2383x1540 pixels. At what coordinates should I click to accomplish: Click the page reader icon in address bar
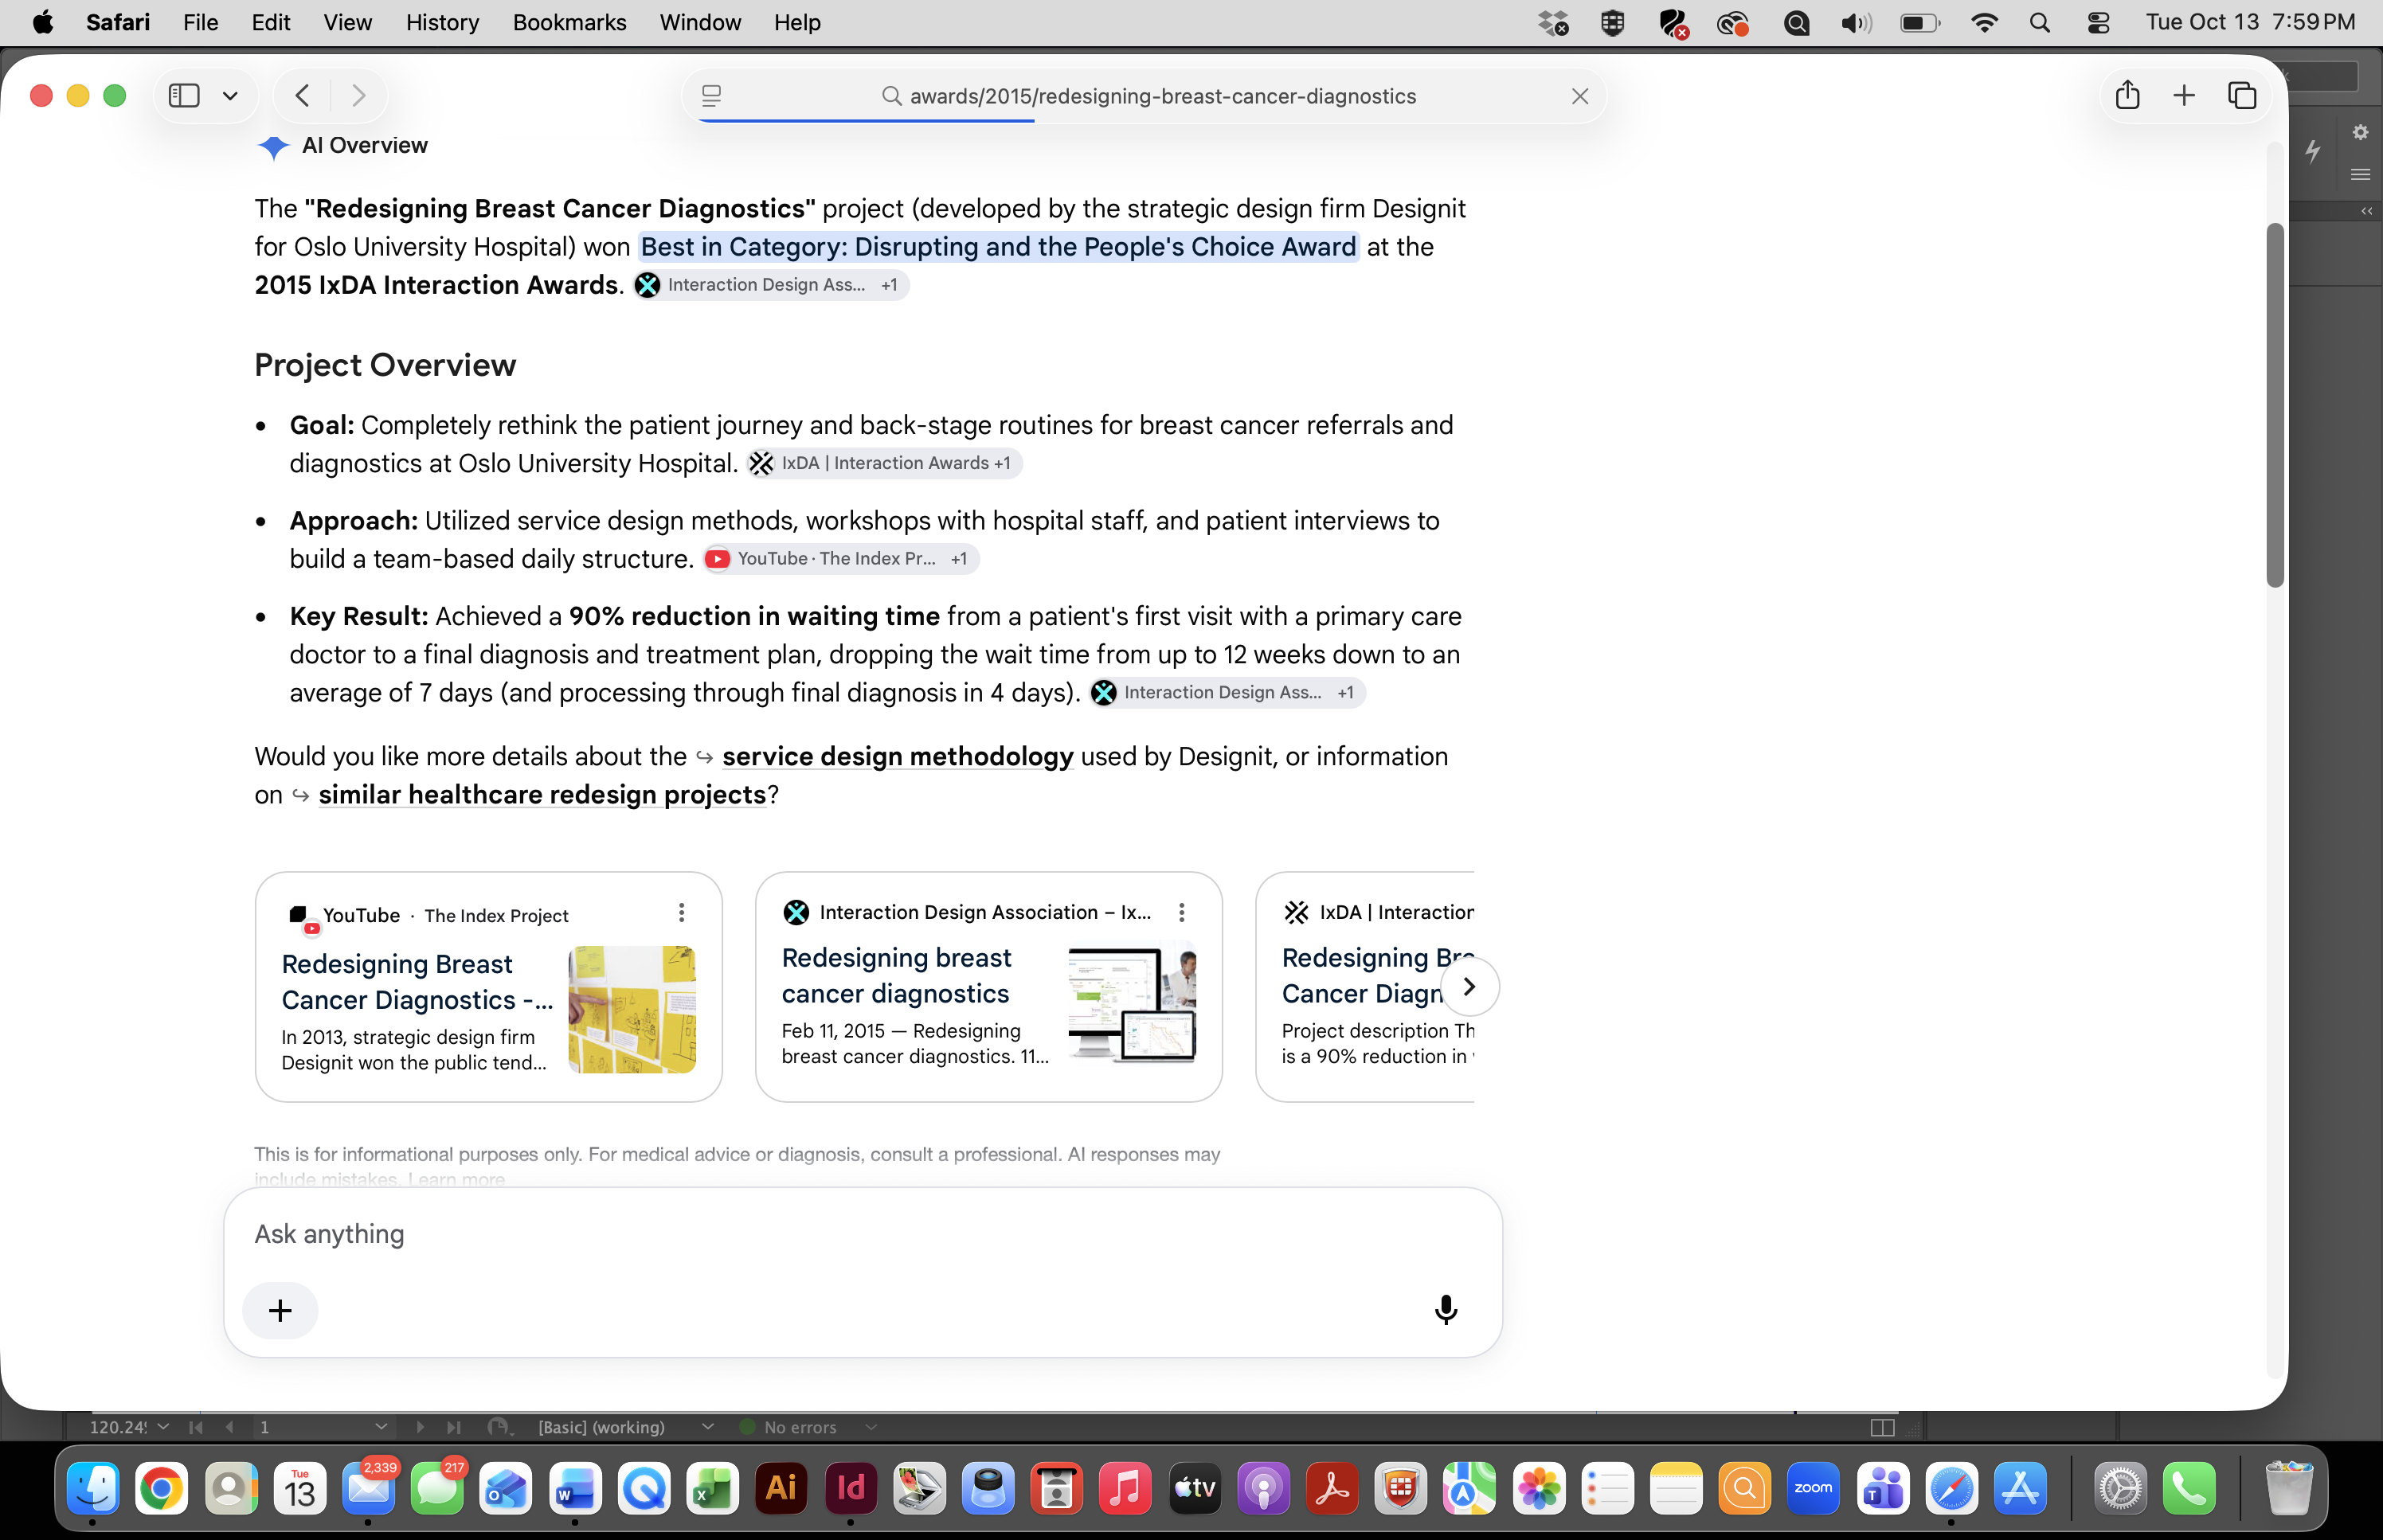point(711,96)
